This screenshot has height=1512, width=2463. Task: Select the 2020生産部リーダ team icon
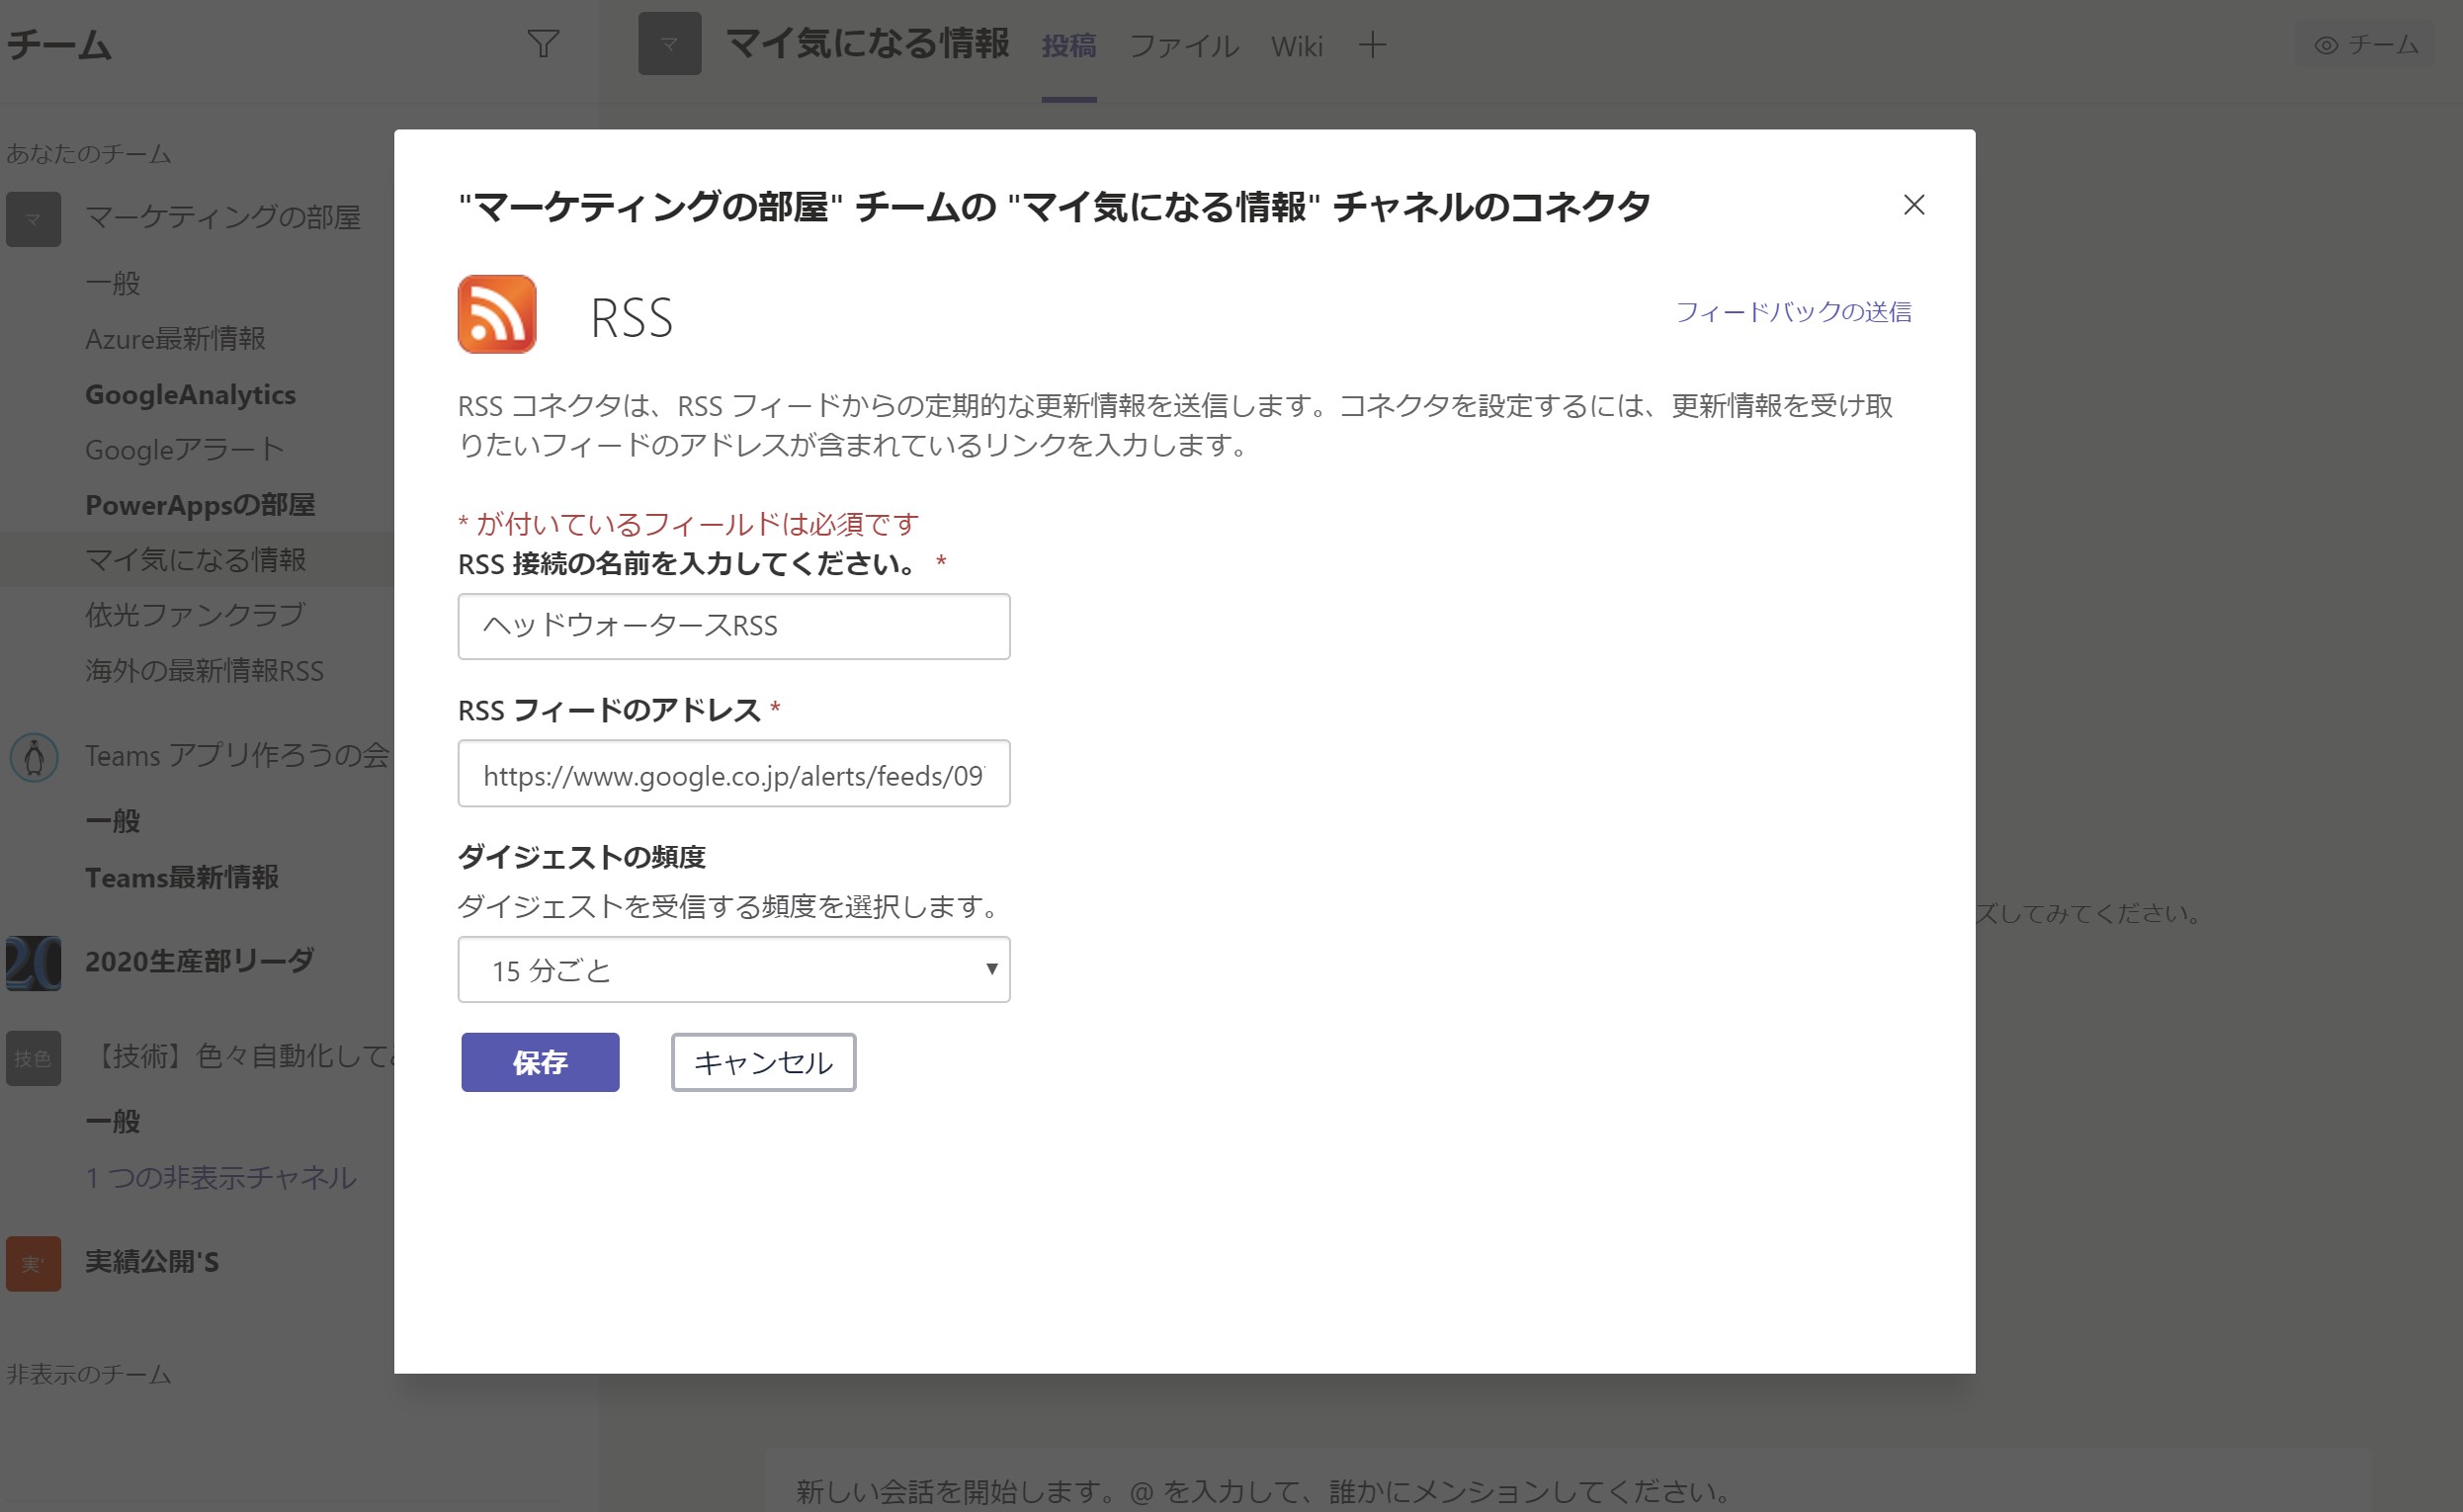point(33,963)
